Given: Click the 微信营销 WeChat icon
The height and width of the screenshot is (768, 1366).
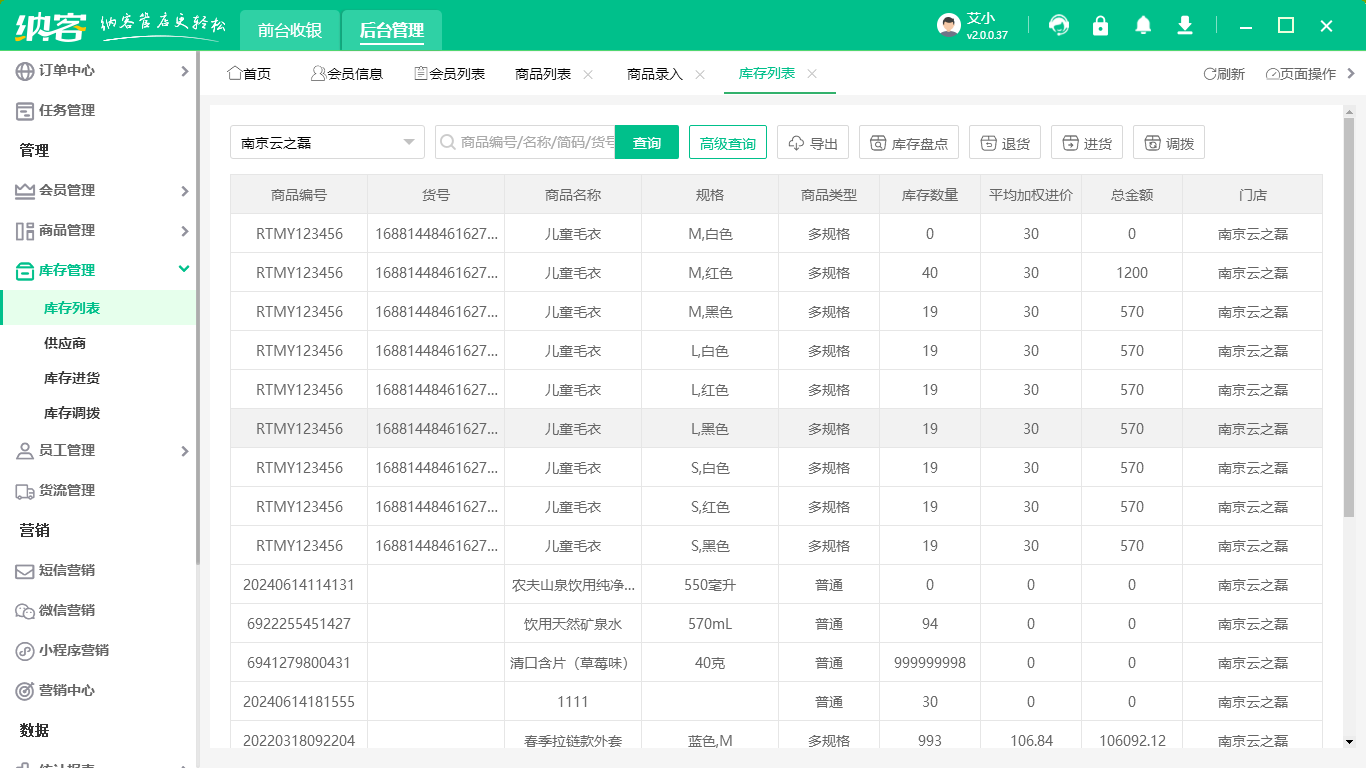Looking at the screenshot, I should (25, 611).
